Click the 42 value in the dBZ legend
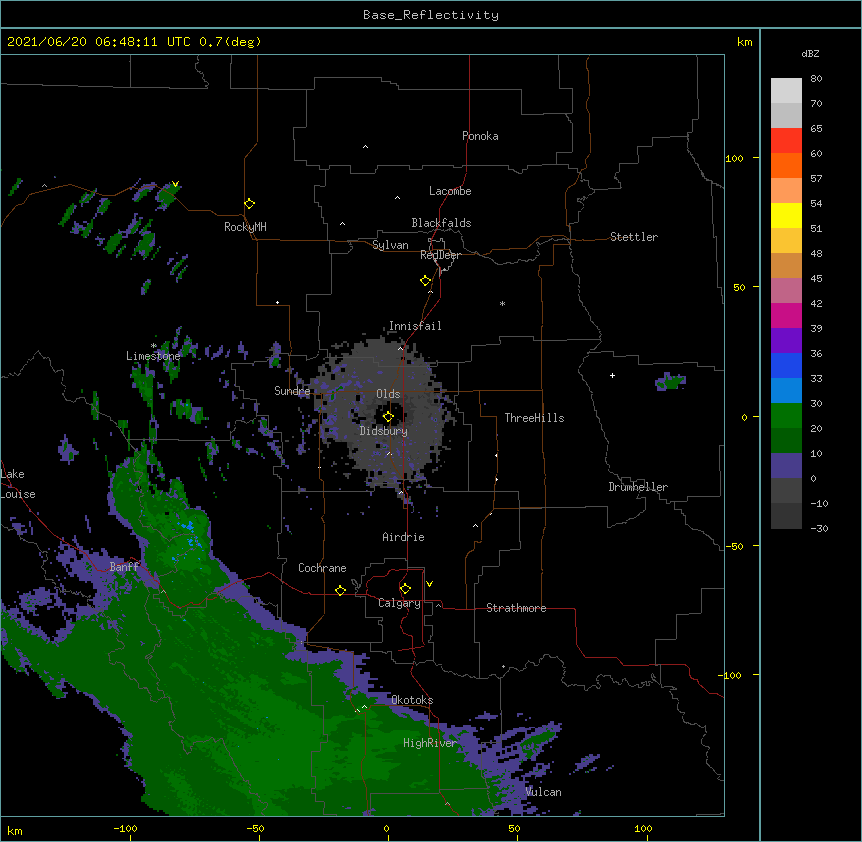Image resolution: width=862 pixels, height=842 pixels. pyautogui.click(x=816, y=303)
